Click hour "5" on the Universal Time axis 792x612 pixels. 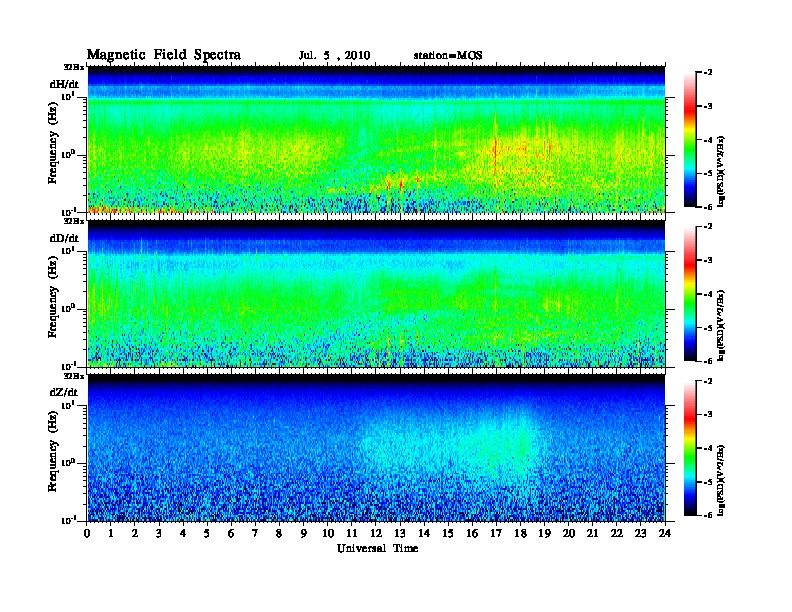207,533
